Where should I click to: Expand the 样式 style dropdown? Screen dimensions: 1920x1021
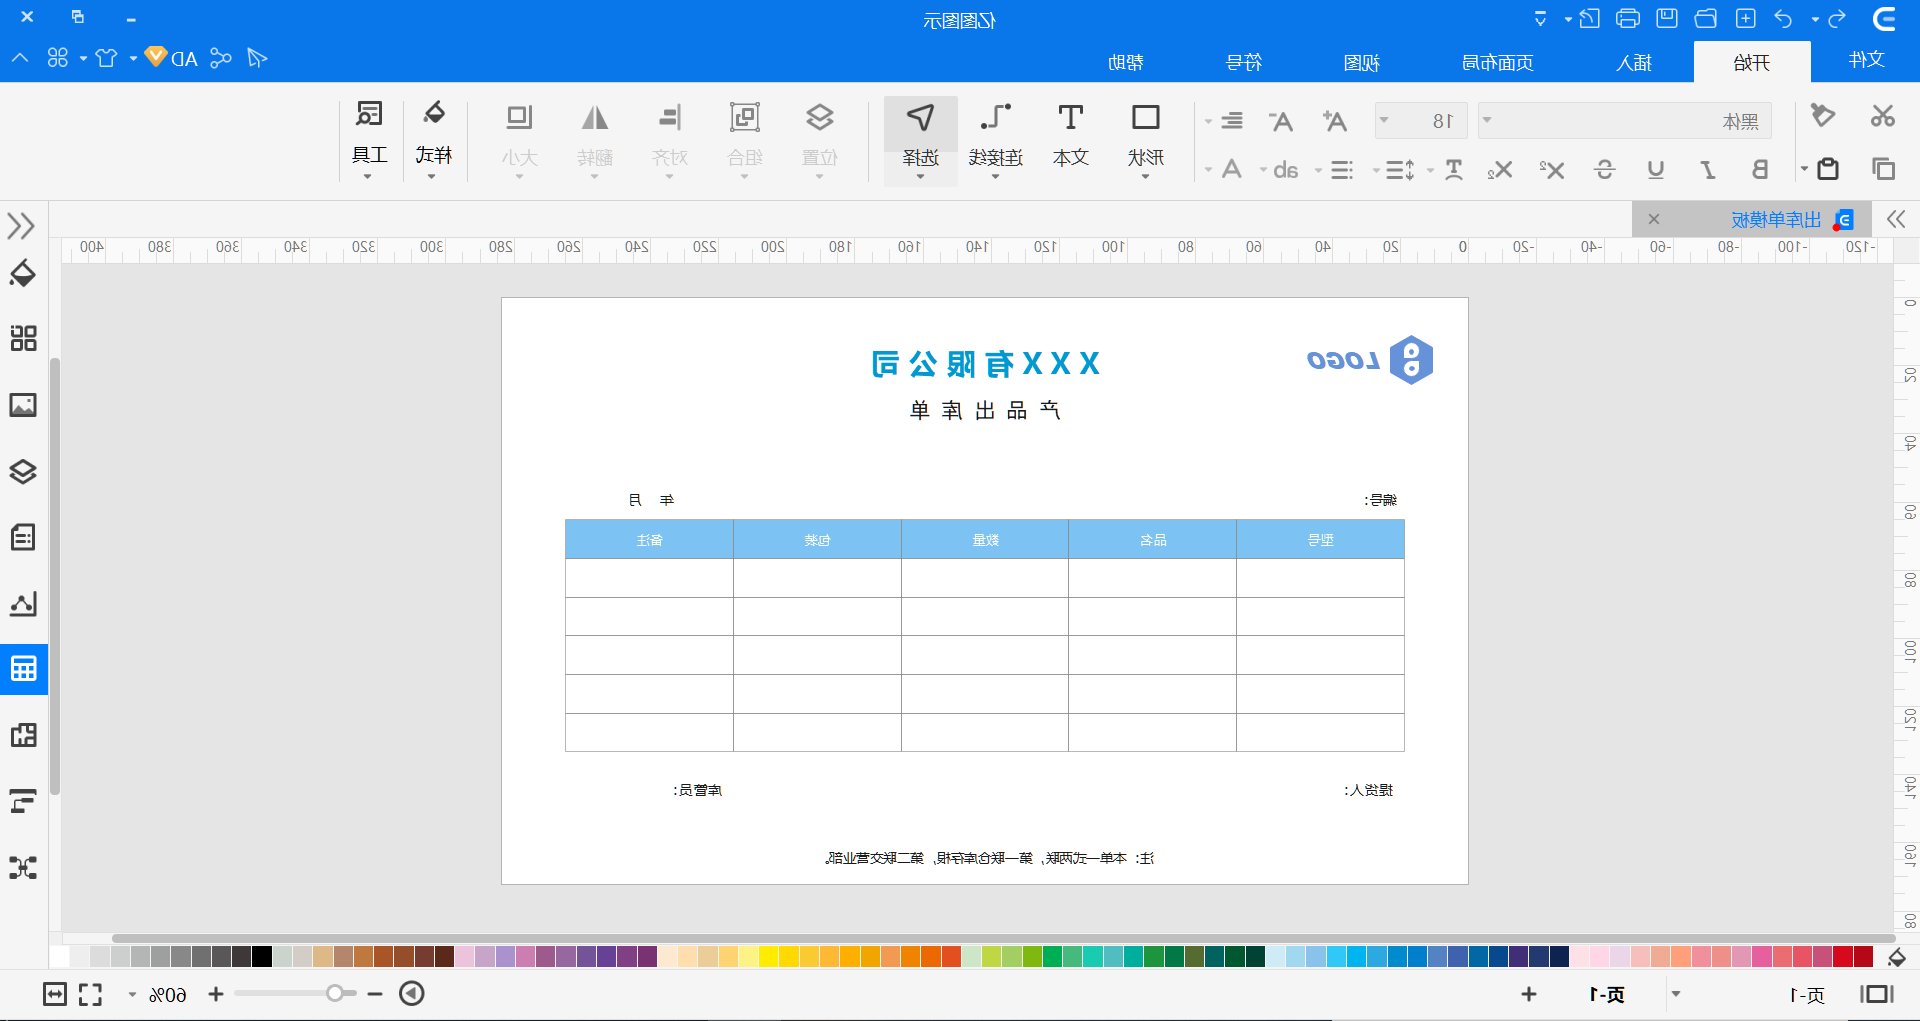click(432, 177)
